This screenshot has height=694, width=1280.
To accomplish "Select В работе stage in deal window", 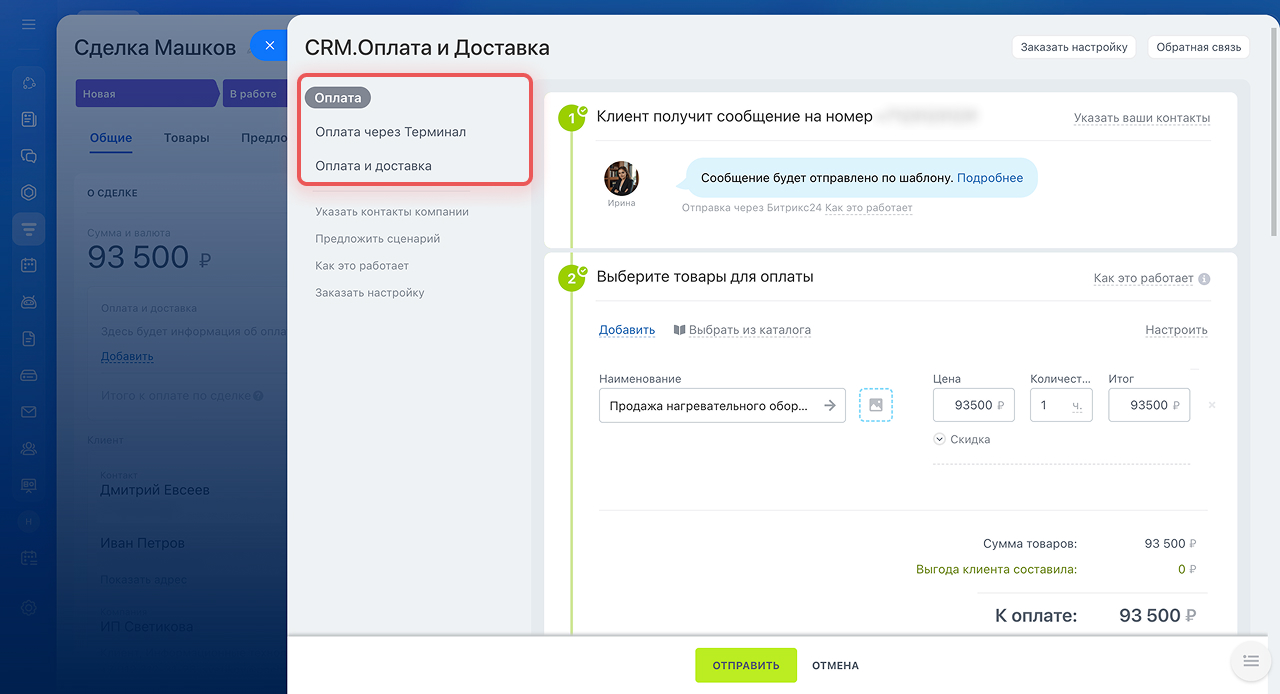I will [x=253, y=94].
